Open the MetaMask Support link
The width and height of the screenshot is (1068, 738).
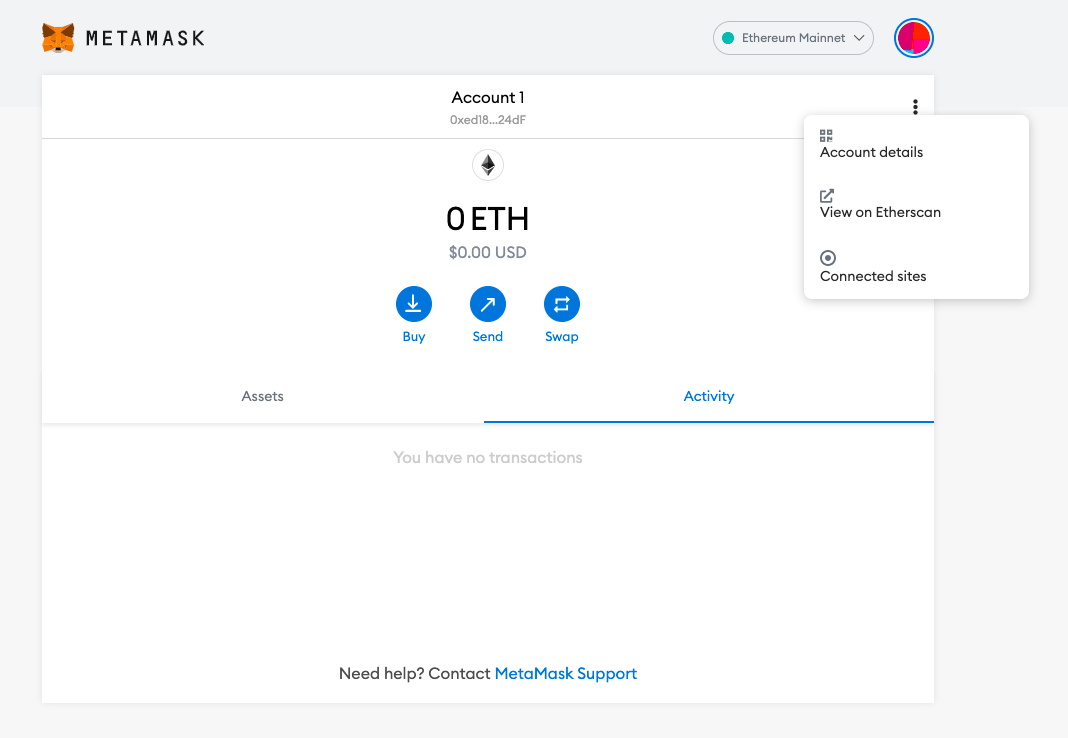click(565, 673)
